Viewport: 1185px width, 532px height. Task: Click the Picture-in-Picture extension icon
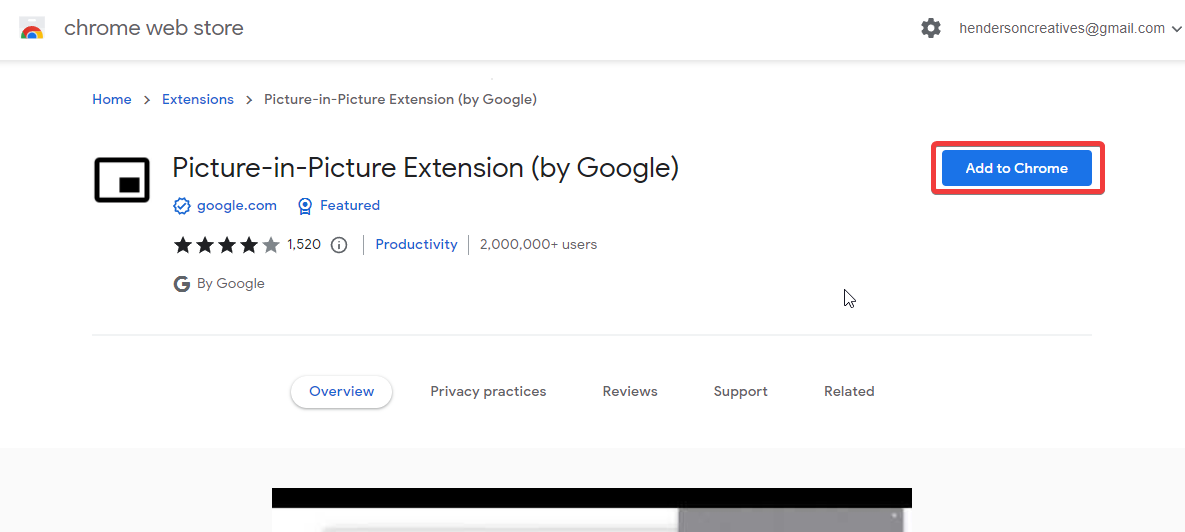[122, 180]
